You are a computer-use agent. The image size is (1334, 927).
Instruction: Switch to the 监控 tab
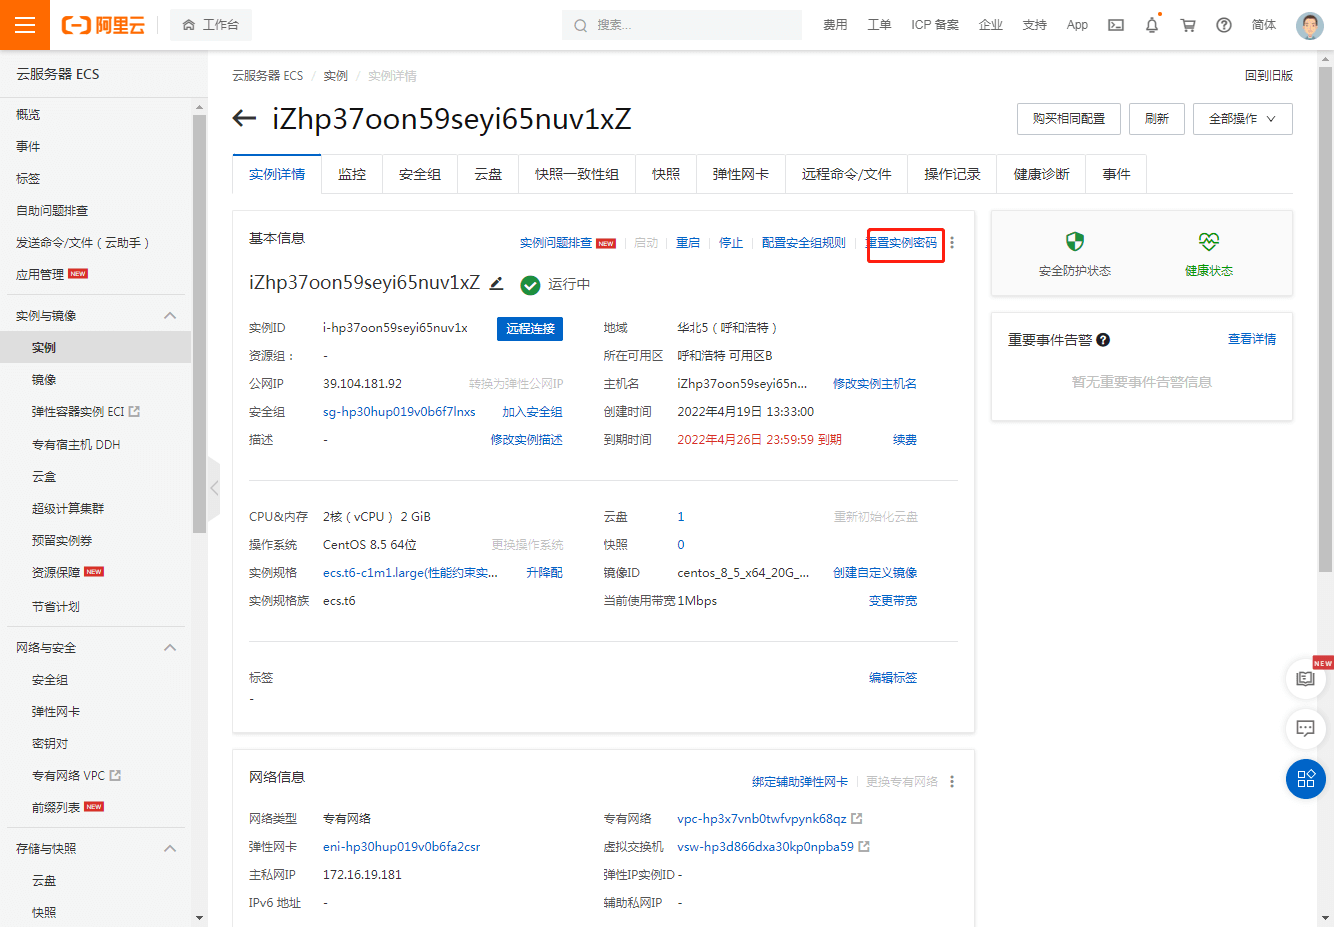point(352,174)
